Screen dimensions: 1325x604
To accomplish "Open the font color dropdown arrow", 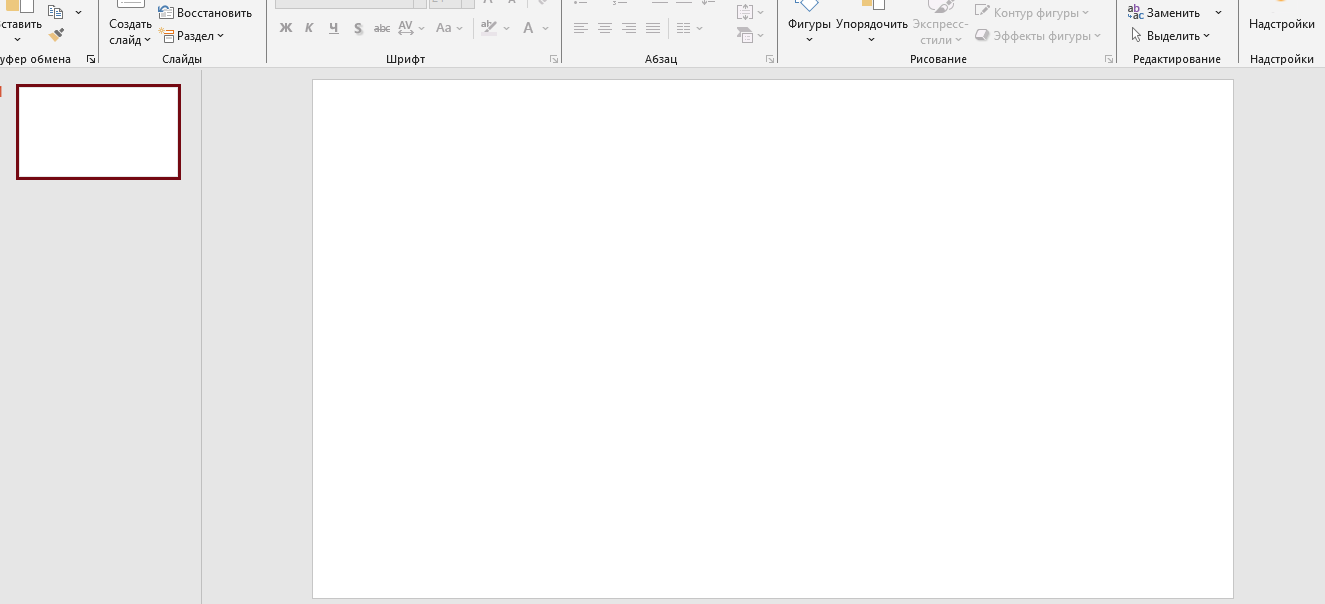I will (x=546, y=28).
